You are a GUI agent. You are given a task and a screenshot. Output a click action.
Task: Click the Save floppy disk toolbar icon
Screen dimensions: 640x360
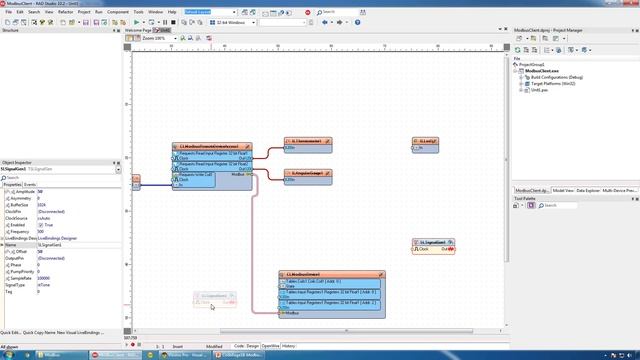pos(86,22)
